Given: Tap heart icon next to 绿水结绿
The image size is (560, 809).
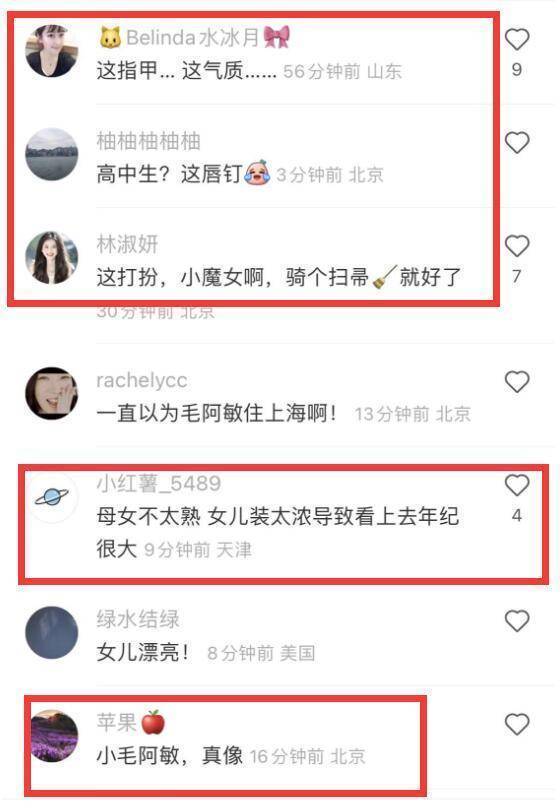Looking at the screenshot, I should click(x=517, y=621).
